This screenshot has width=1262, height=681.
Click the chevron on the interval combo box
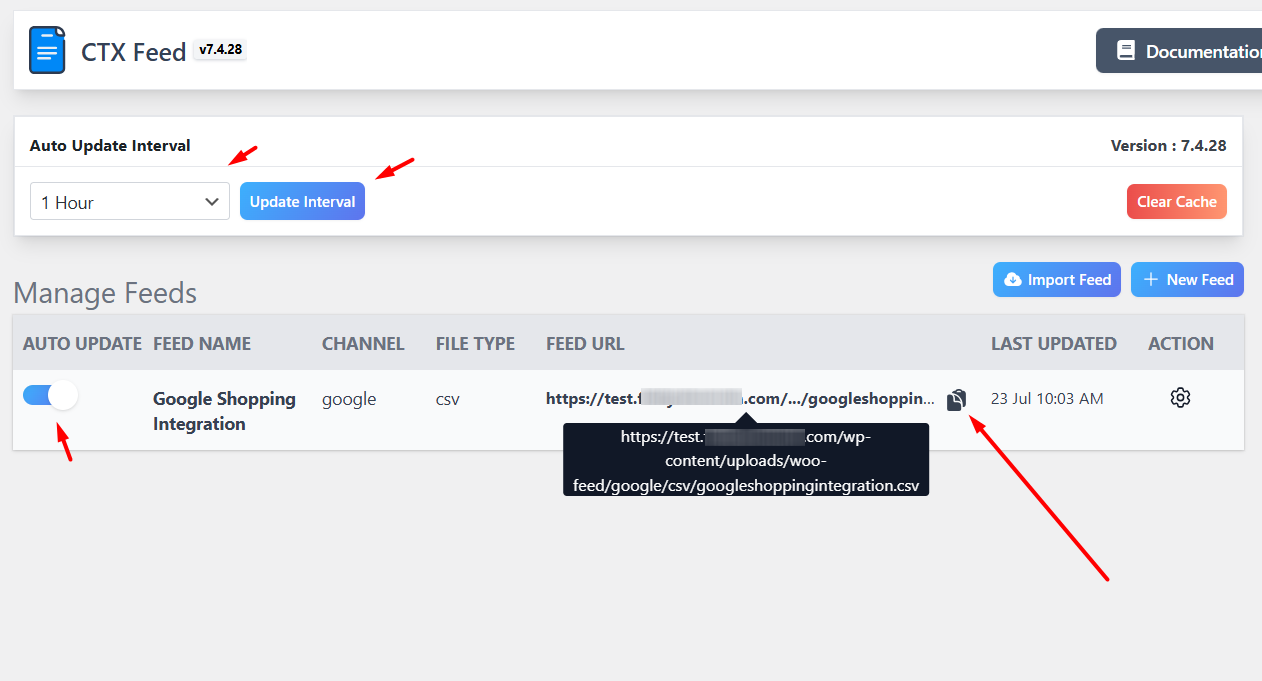point(214,201)
